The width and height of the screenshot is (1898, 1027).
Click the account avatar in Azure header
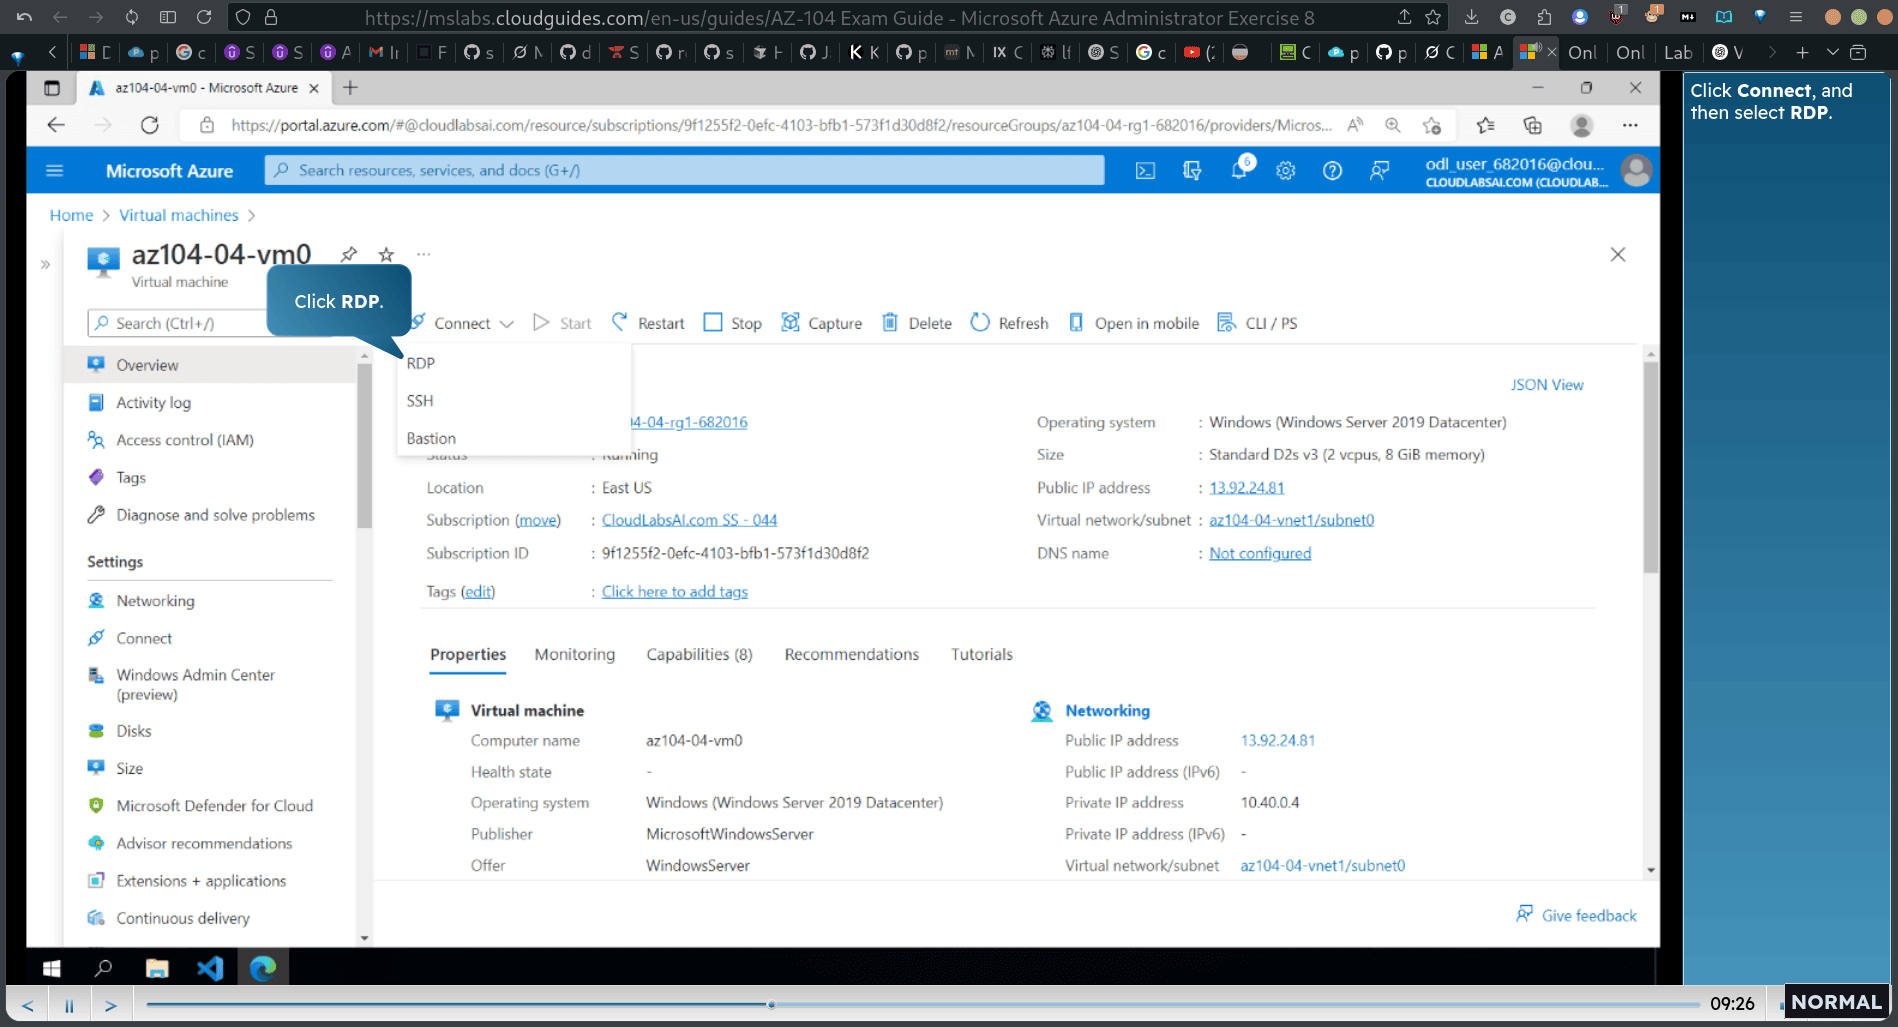(1636, 171)
